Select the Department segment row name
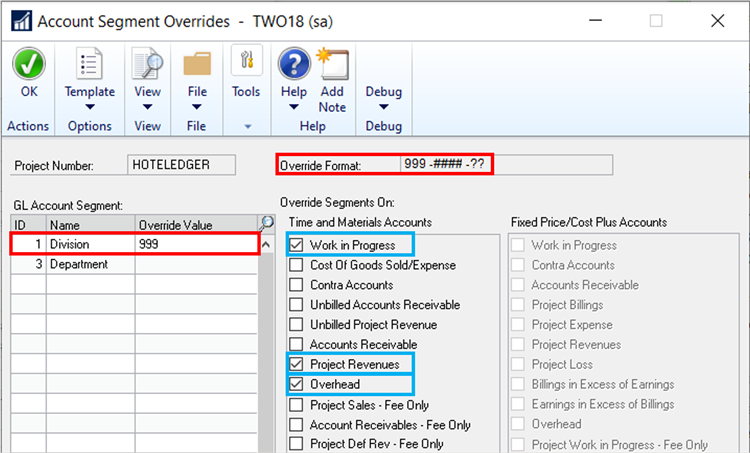This screenshot has height=453, width=750. point(90,264)
